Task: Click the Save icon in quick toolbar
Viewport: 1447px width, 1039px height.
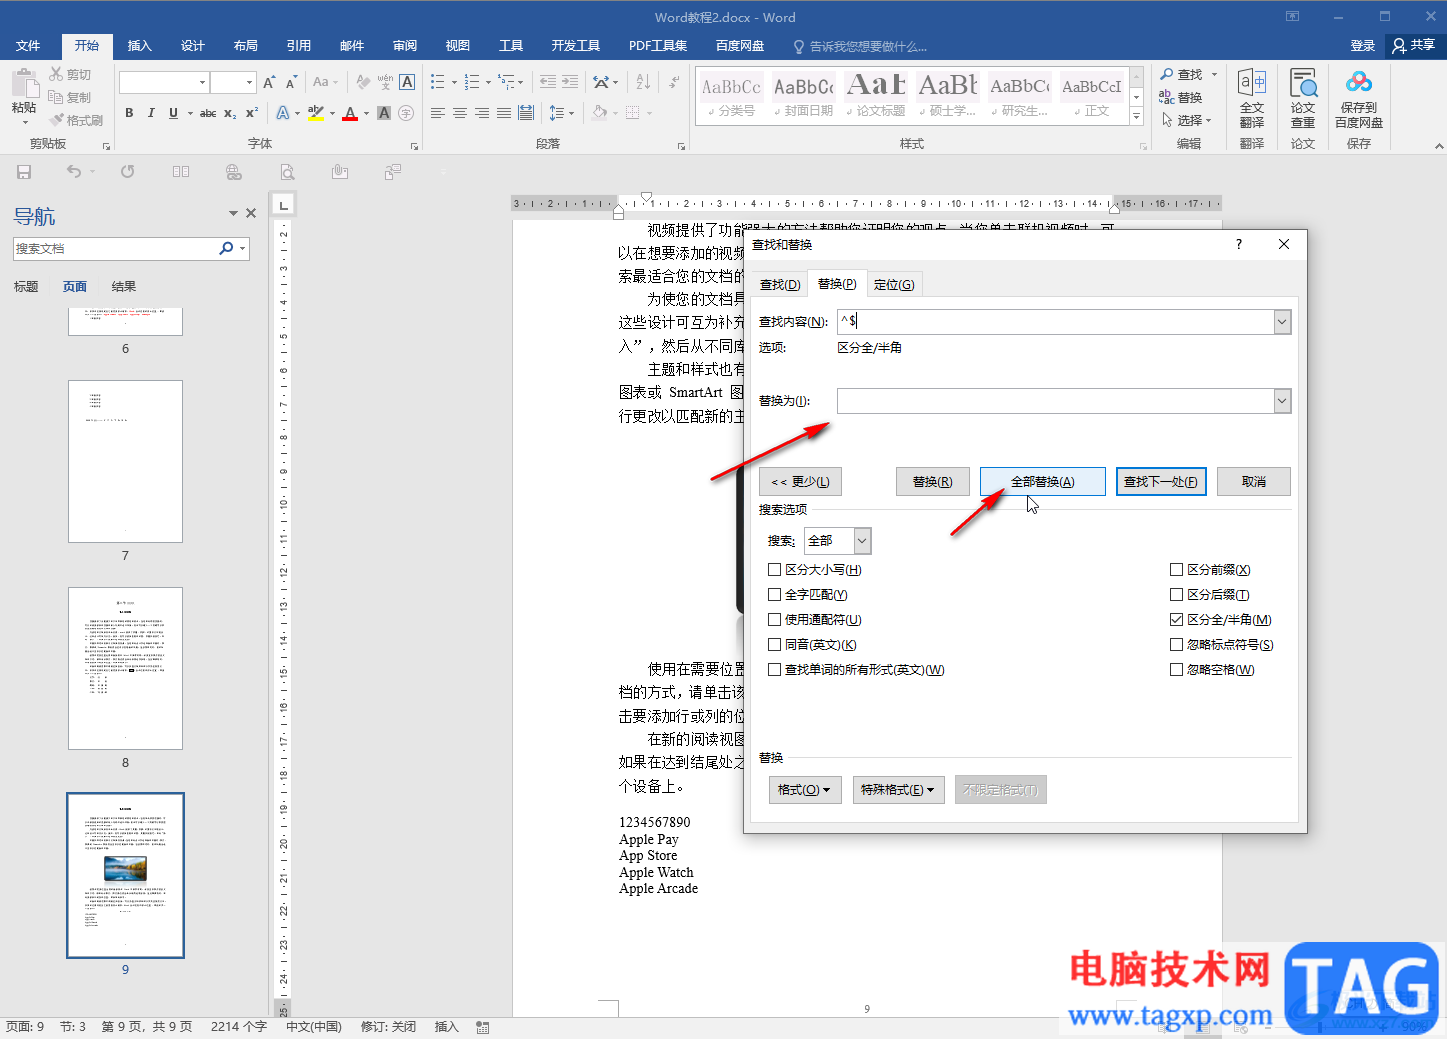Action: point(24,172)
